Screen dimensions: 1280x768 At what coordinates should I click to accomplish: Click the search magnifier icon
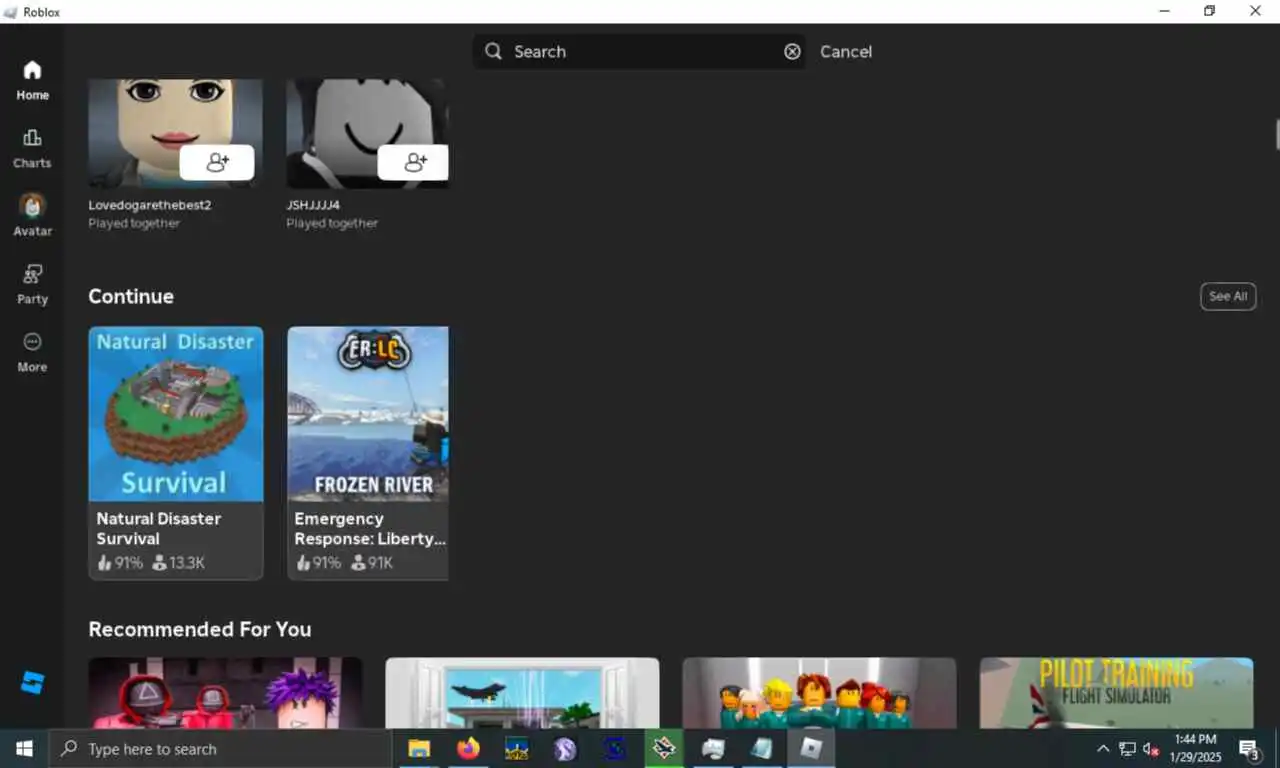point(493,51)
